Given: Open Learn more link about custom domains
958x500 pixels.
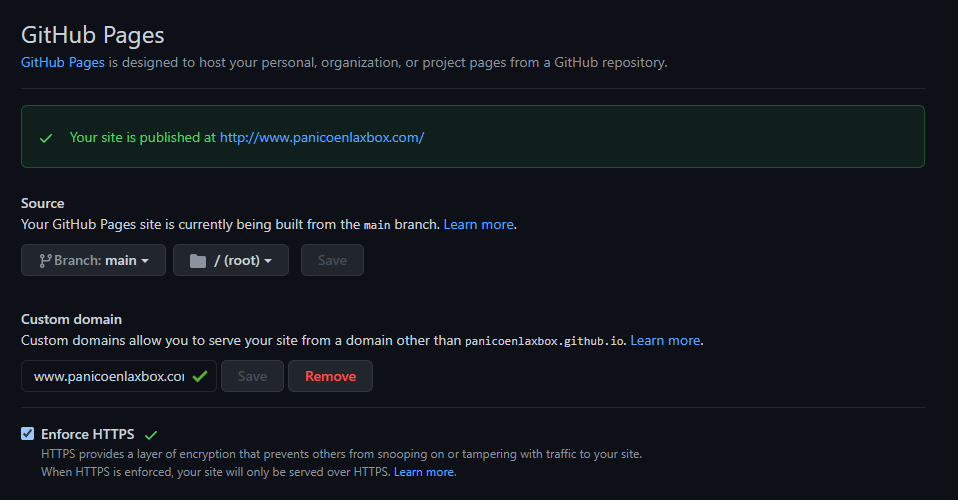Looking at the screenshot, I should [665, 340].
